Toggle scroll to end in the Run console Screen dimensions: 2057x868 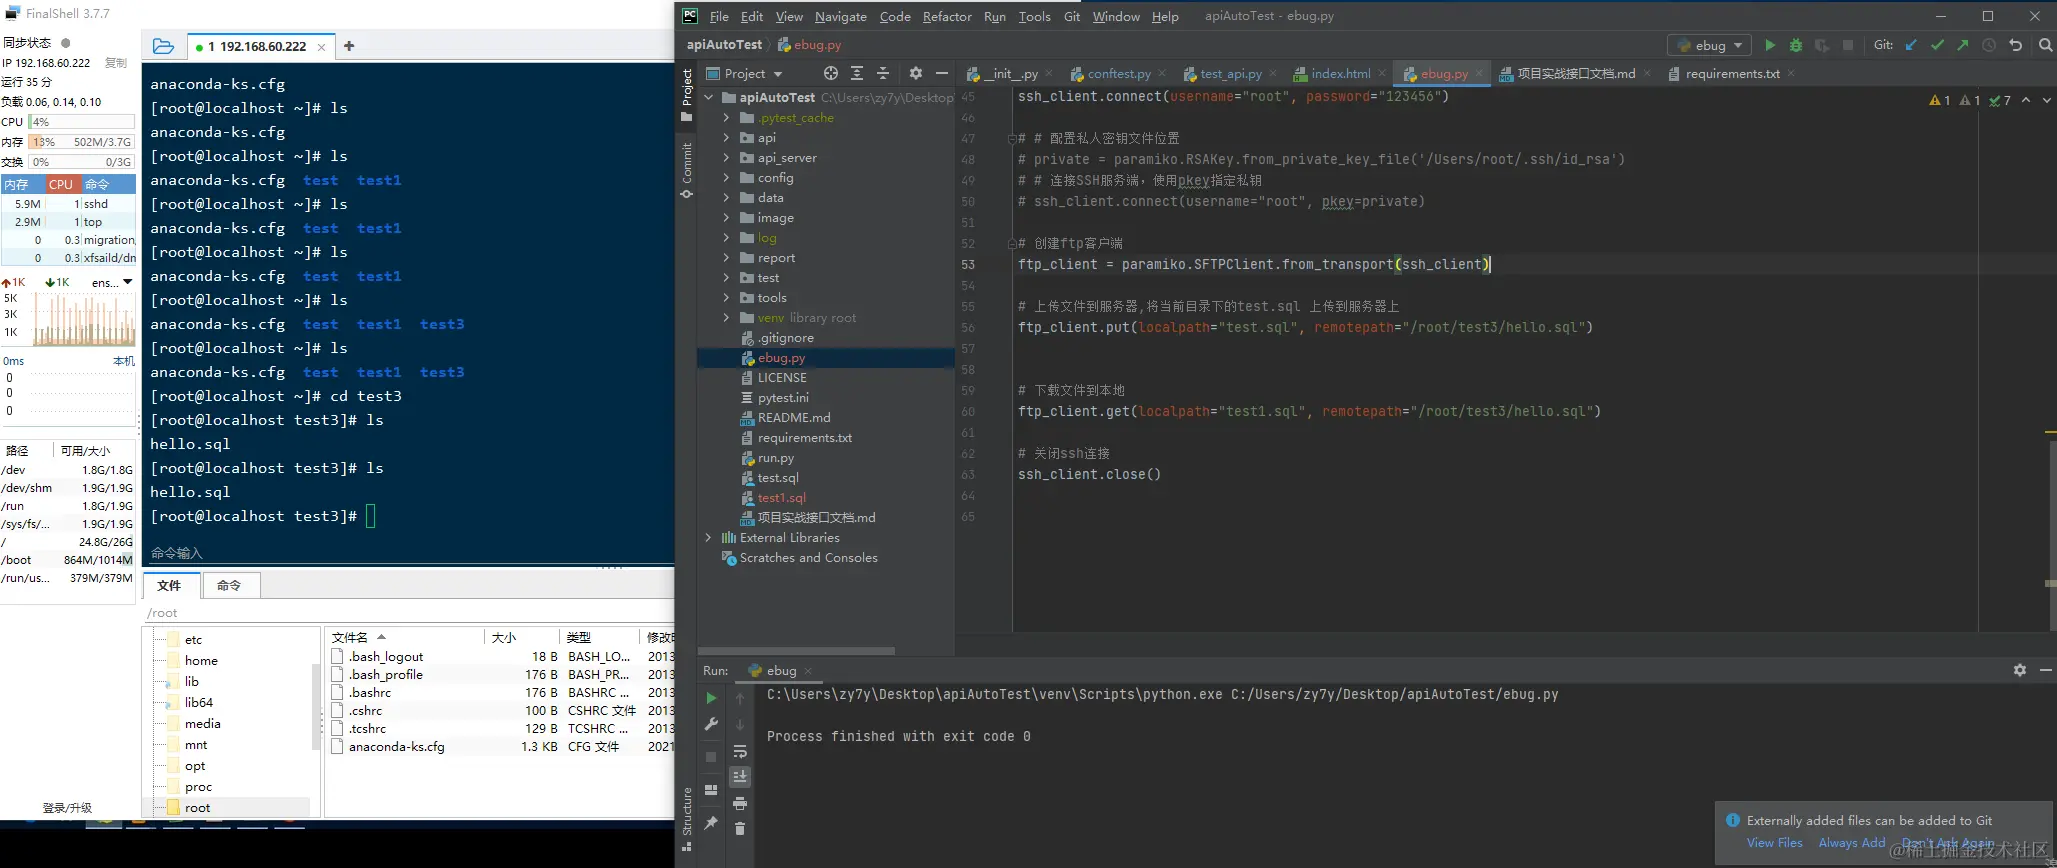pos(740,777)
